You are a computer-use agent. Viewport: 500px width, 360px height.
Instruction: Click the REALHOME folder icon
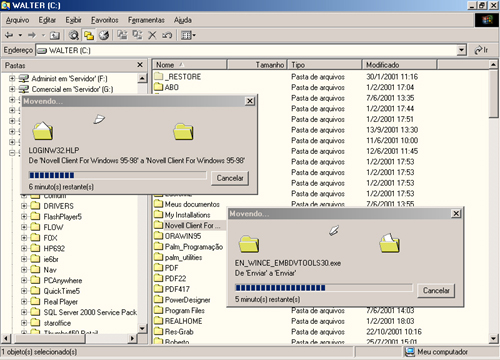coord(159,321)
